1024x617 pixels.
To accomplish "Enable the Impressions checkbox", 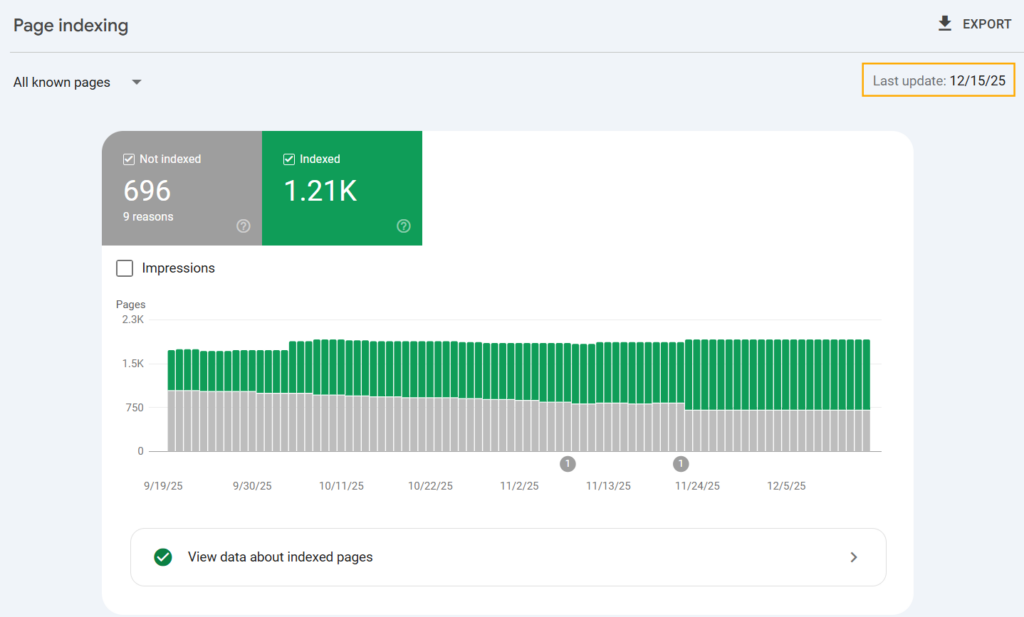I will [x=125, y=268].
